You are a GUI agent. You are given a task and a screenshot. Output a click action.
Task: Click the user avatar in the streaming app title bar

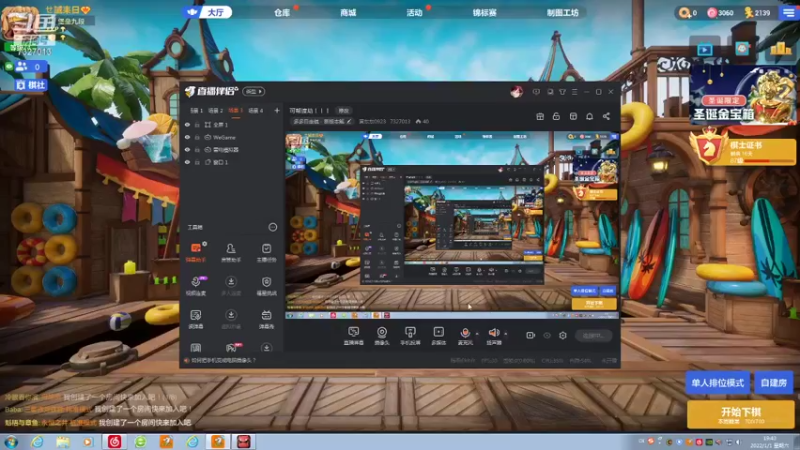click(516, 92)
